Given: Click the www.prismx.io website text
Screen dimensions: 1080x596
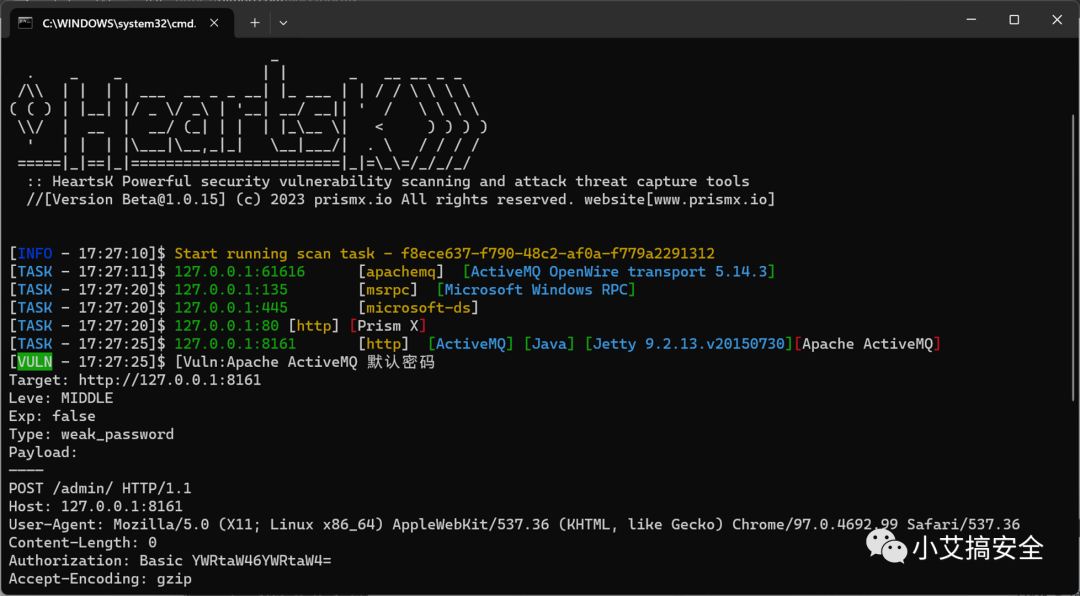Looking at the screenshot, I should [711, 199].
